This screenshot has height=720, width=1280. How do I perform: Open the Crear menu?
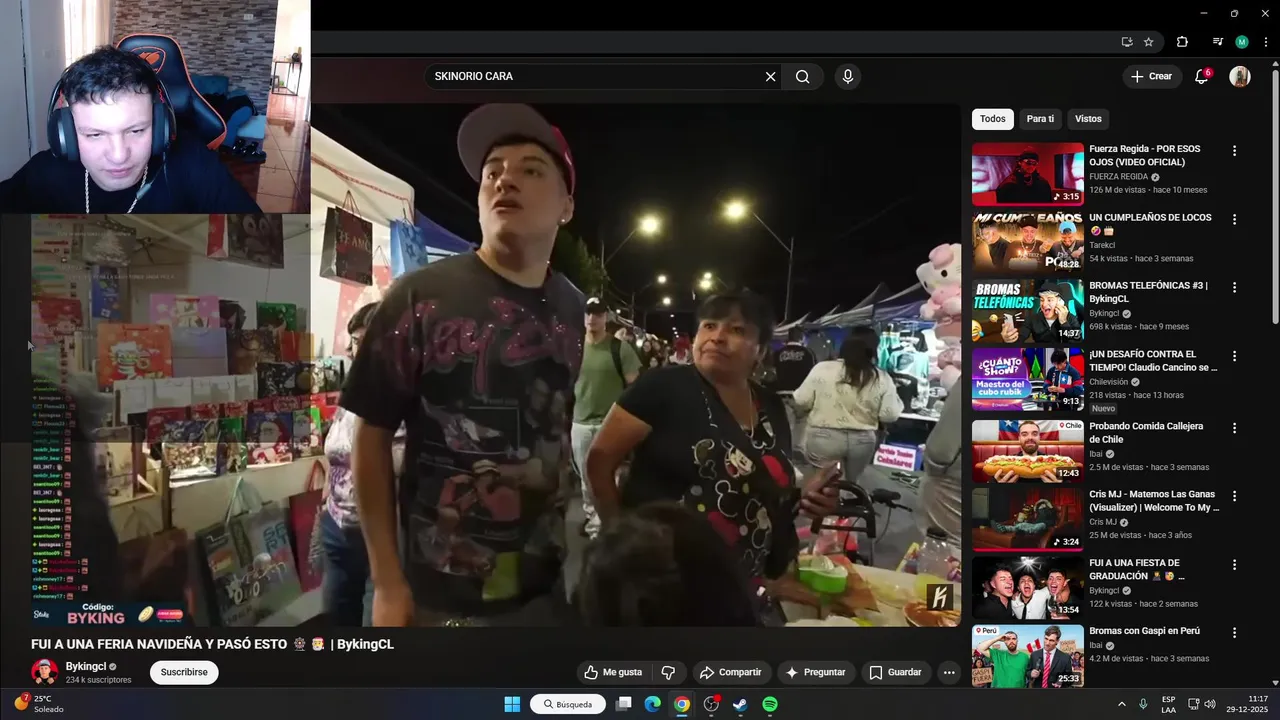1151,76
